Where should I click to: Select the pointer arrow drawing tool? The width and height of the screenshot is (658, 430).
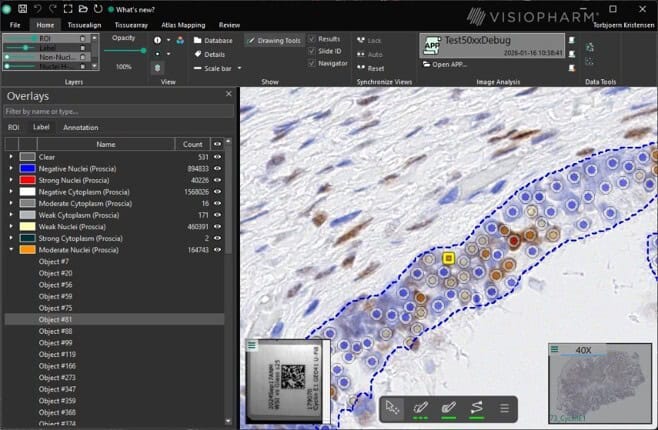(392, 408)
